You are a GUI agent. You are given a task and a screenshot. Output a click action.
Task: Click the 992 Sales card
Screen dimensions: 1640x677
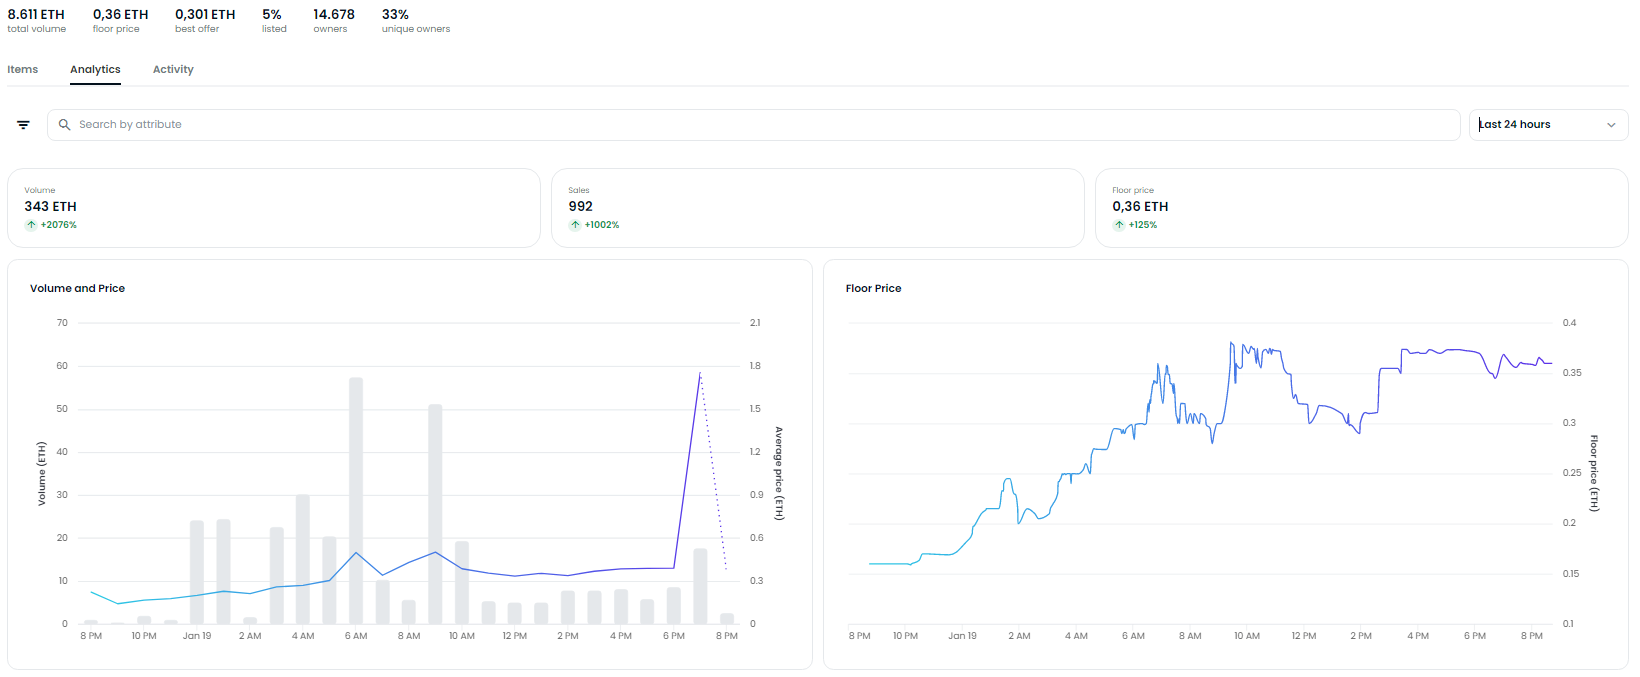pos(817,208)
